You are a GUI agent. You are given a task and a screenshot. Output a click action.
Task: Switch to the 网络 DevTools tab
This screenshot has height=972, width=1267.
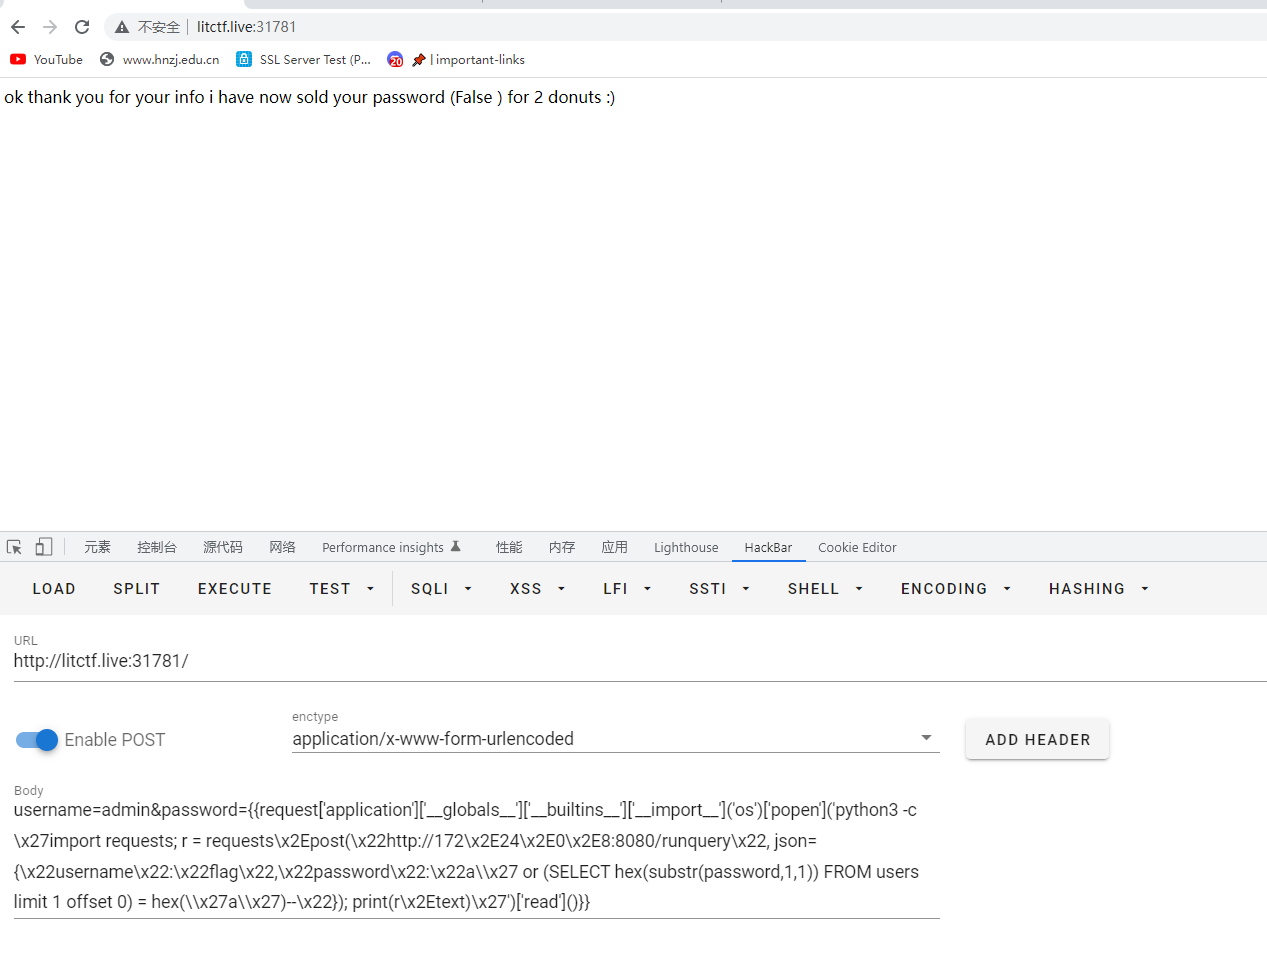pos(283,547)
